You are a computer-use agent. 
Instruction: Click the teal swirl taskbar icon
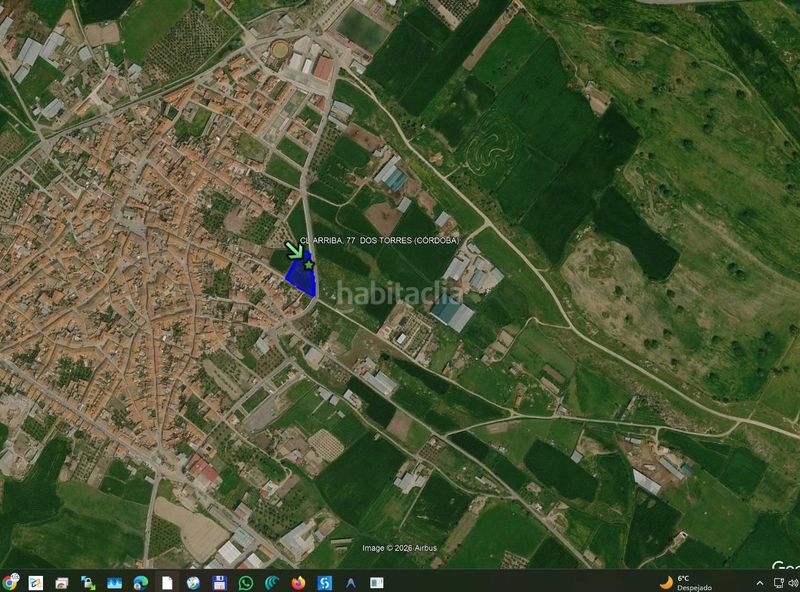272,582
